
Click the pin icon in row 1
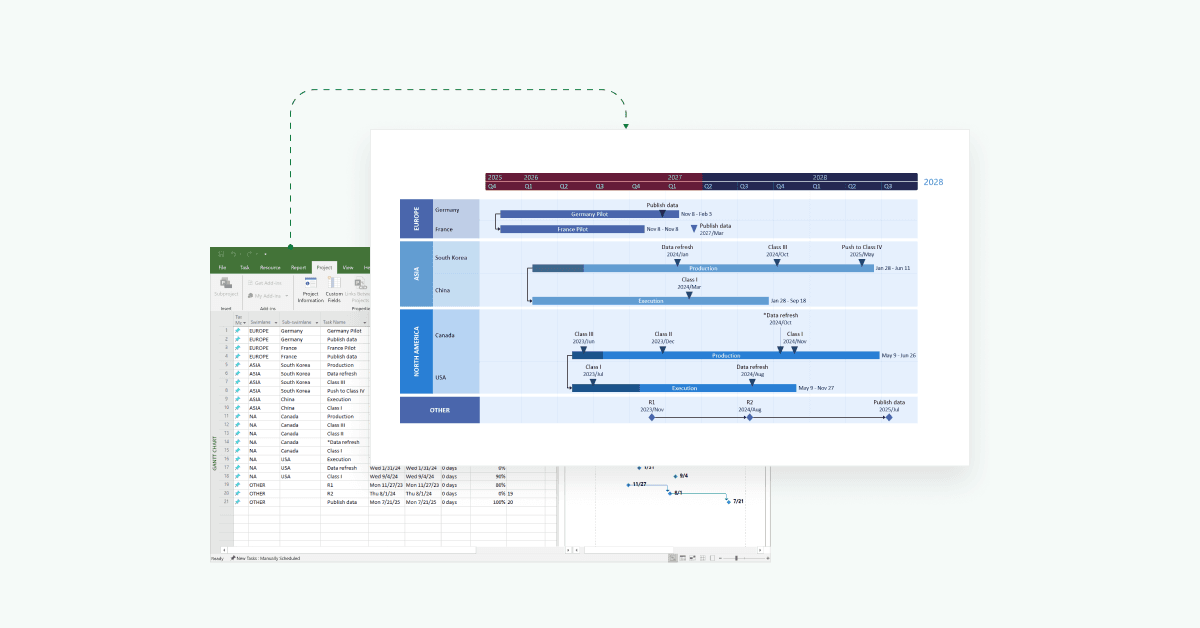point(238,330)
